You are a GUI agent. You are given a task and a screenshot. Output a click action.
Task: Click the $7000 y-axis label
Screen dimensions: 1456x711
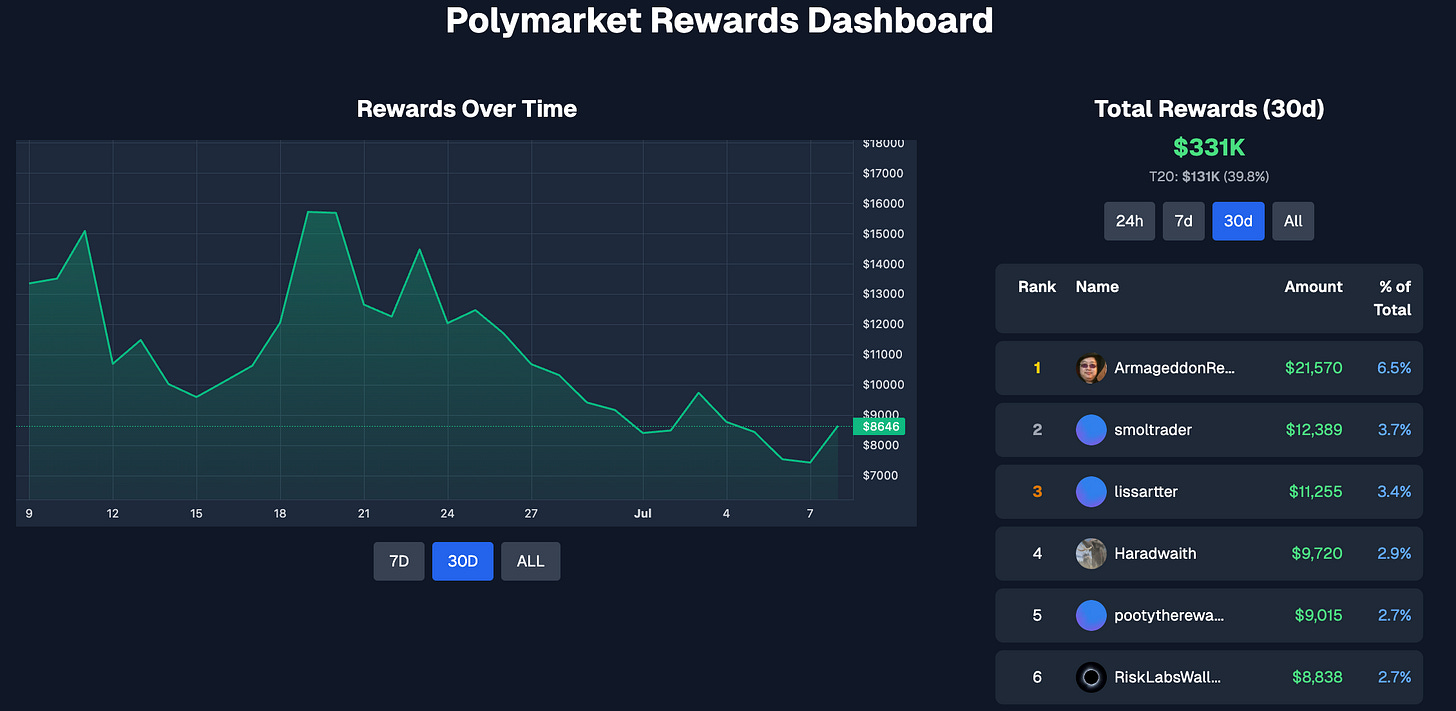coord(882,475)
